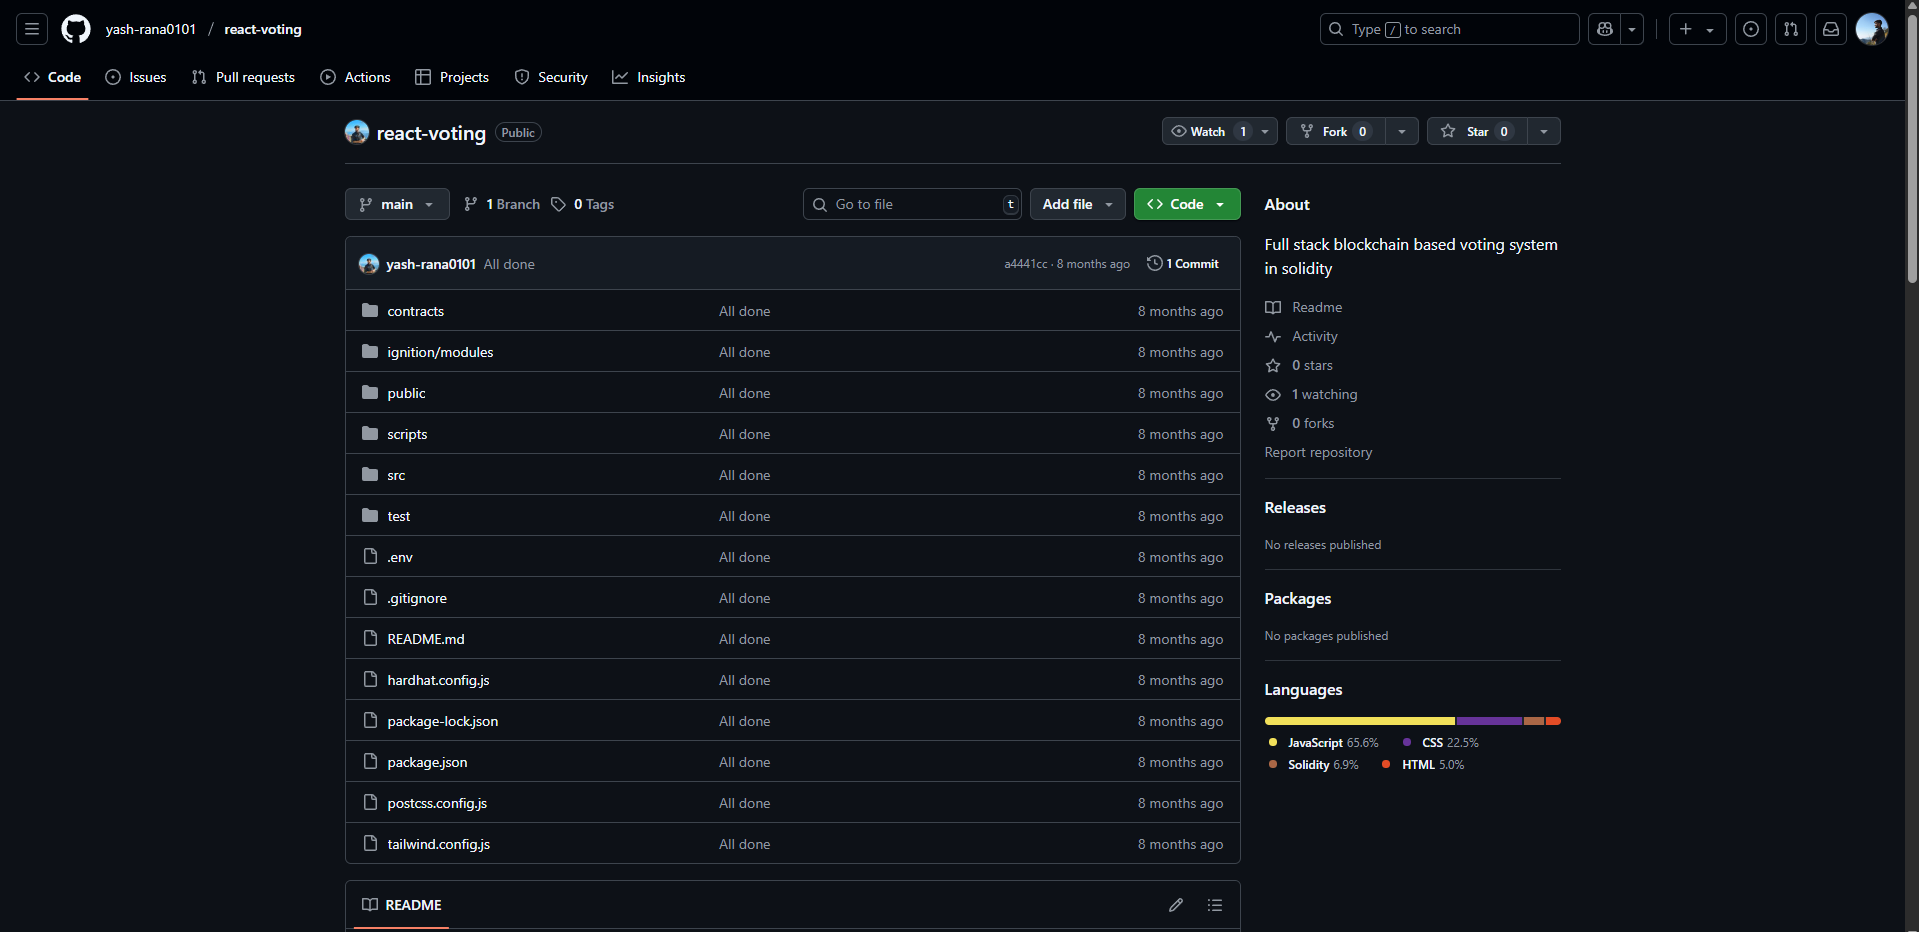
Task: Click the Readme book icon in About
Action: coord(1273,307)
